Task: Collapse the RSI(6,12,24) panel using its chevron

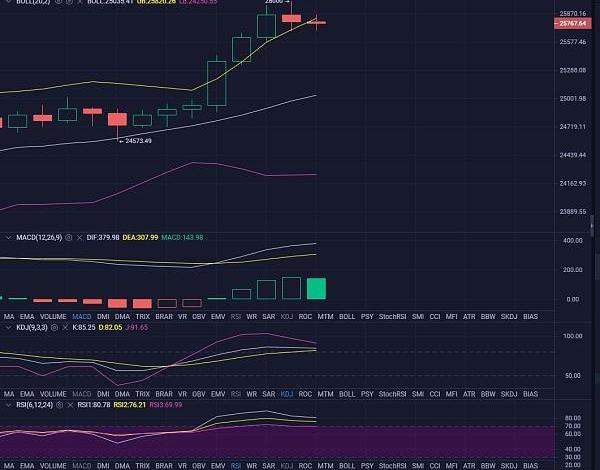Action: pos(8,406)
